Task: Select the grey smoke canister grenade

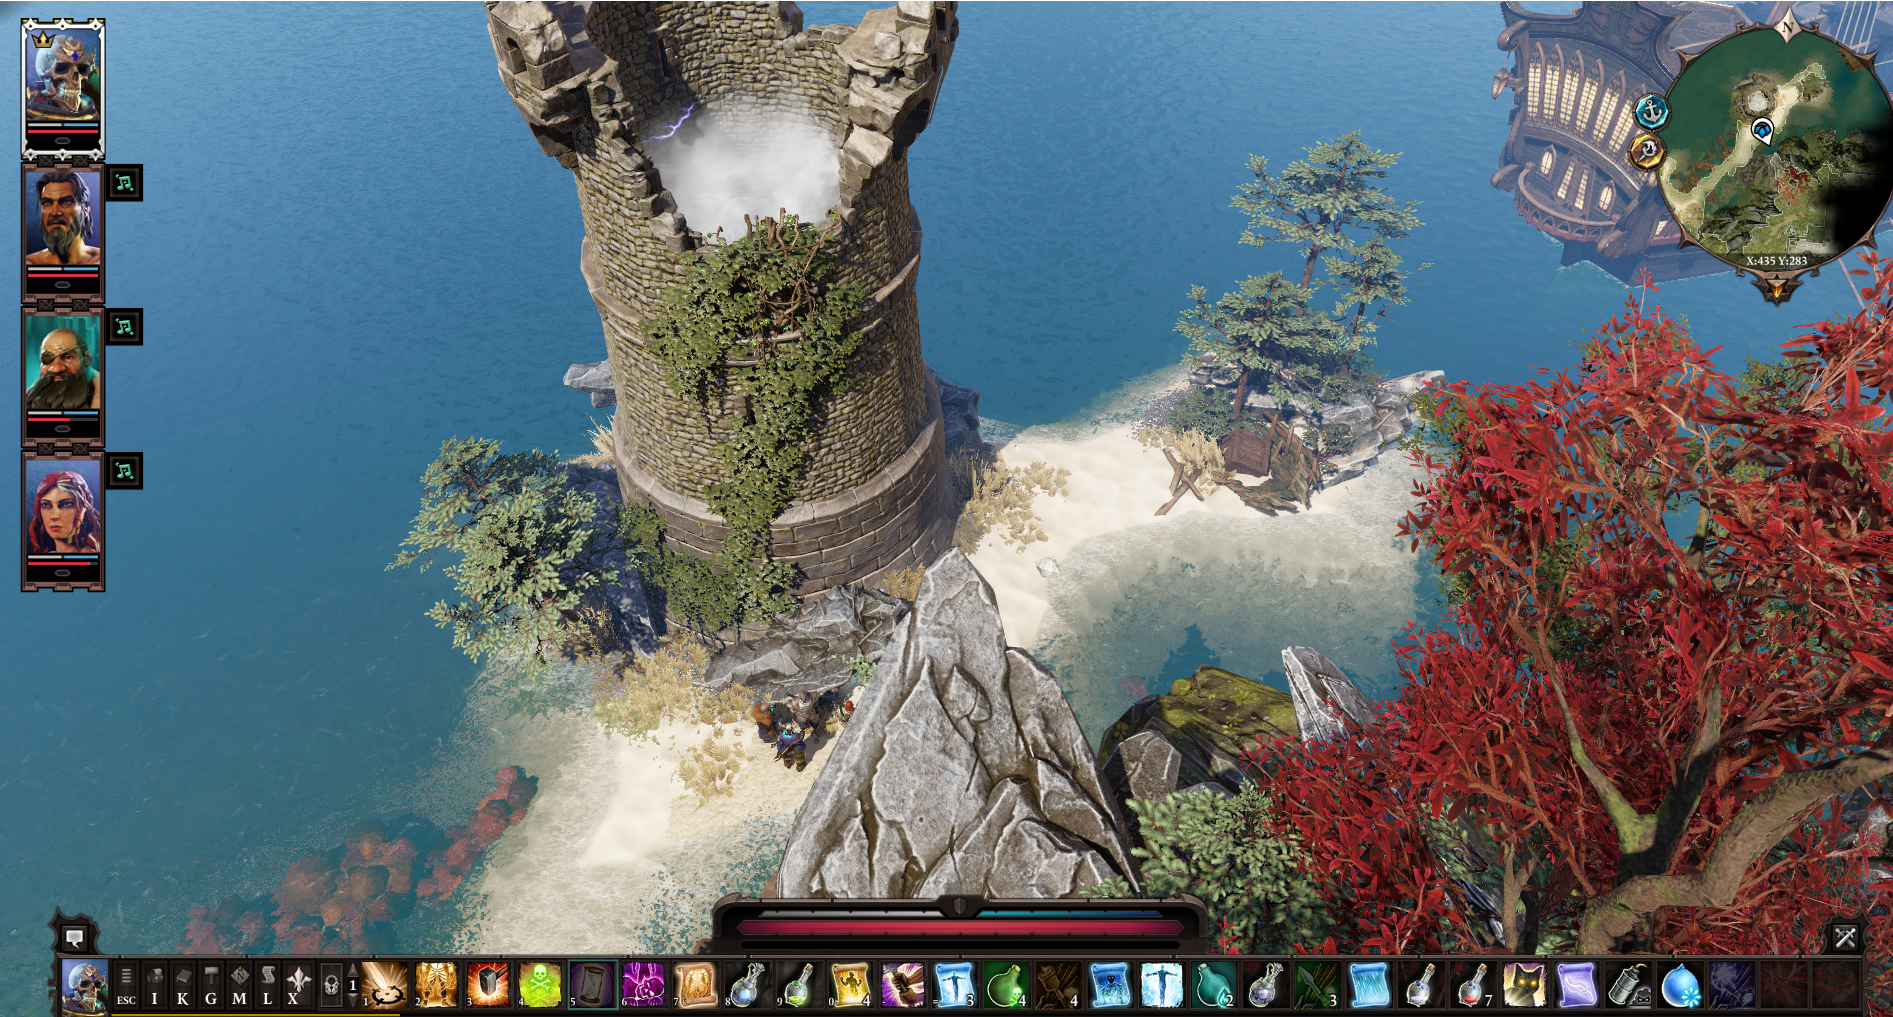Action: tap(1630, 985)
